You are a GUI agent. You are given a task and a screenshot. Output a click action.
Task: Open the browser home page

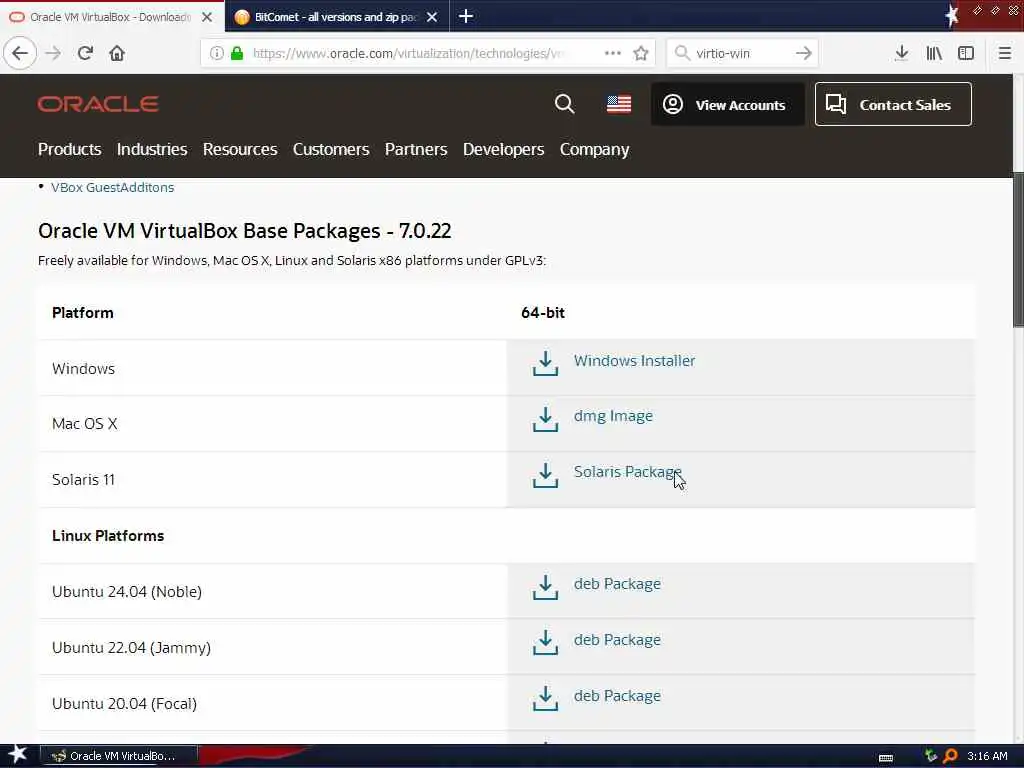coord(117,53)
